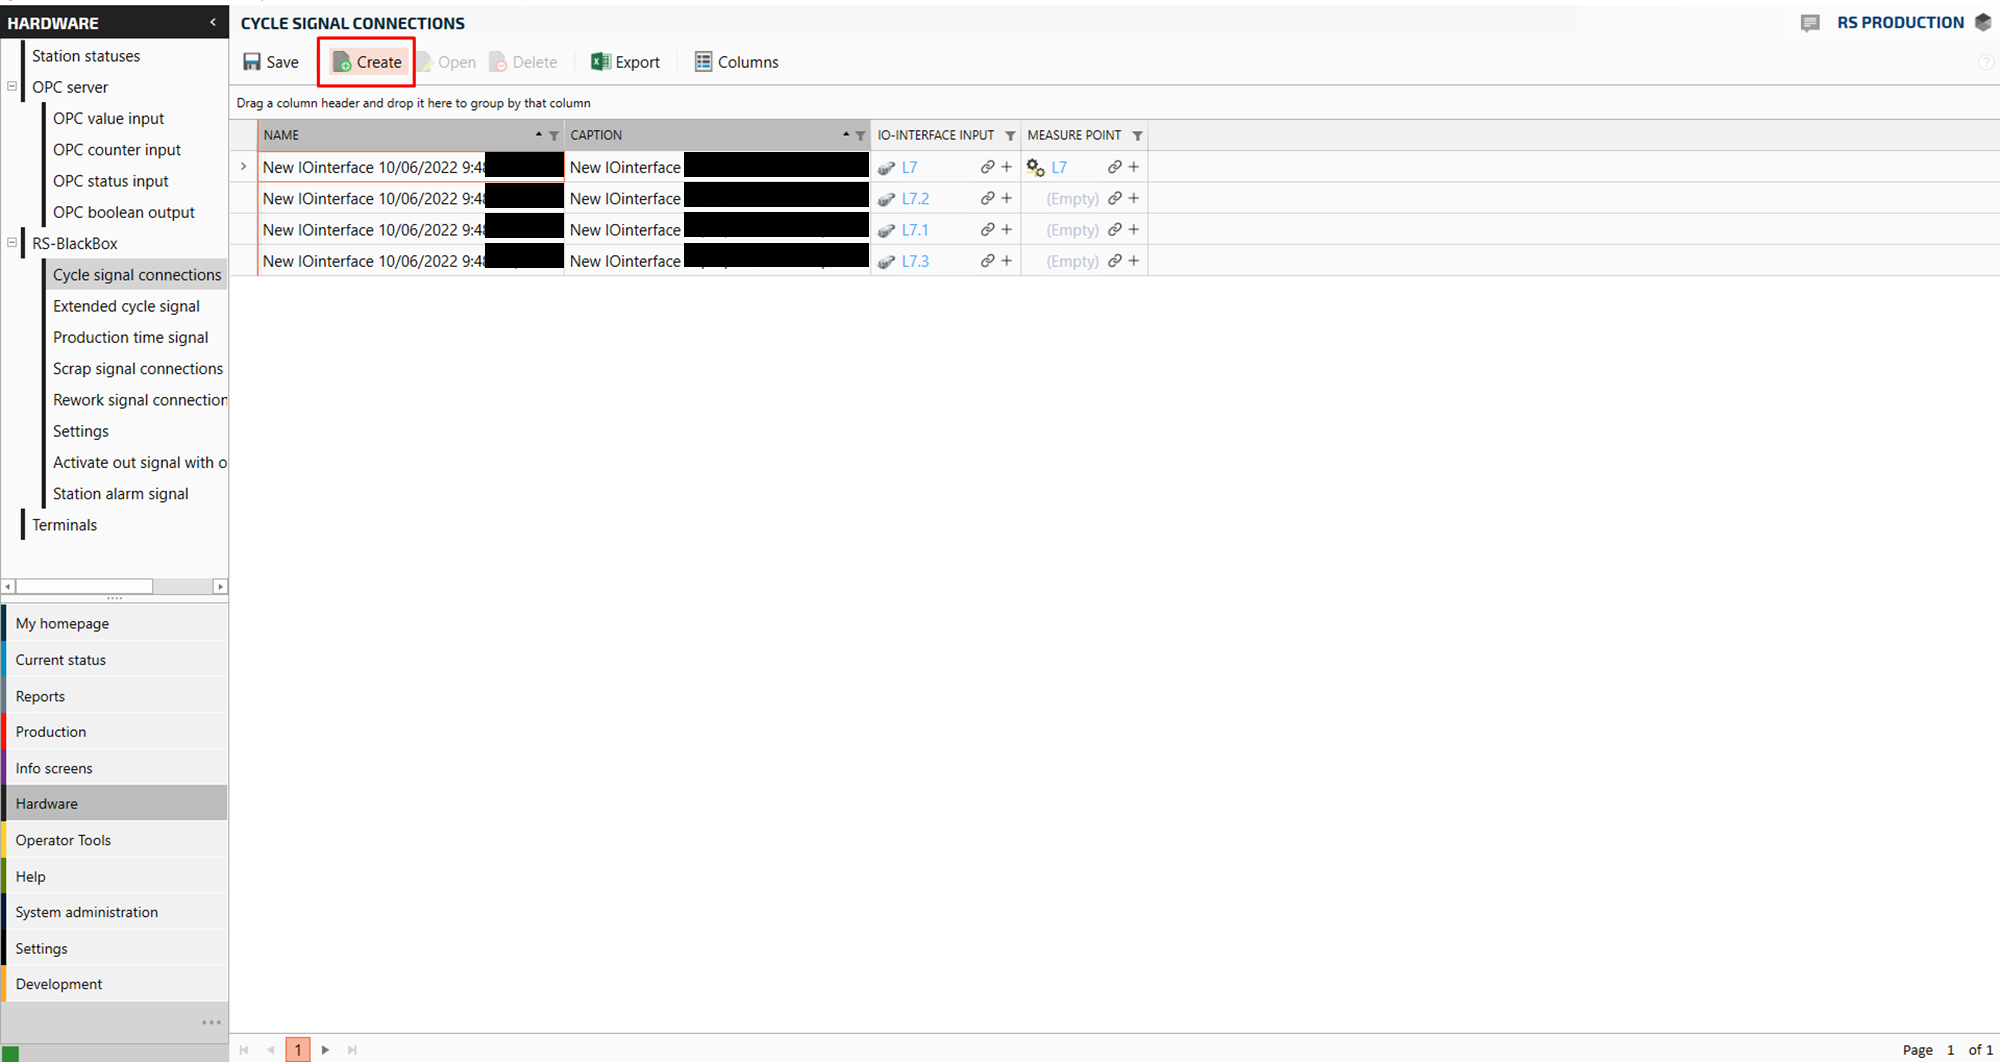
Task: Export the list to Excel
Action: pyautogui.click(x=626, y=62)
